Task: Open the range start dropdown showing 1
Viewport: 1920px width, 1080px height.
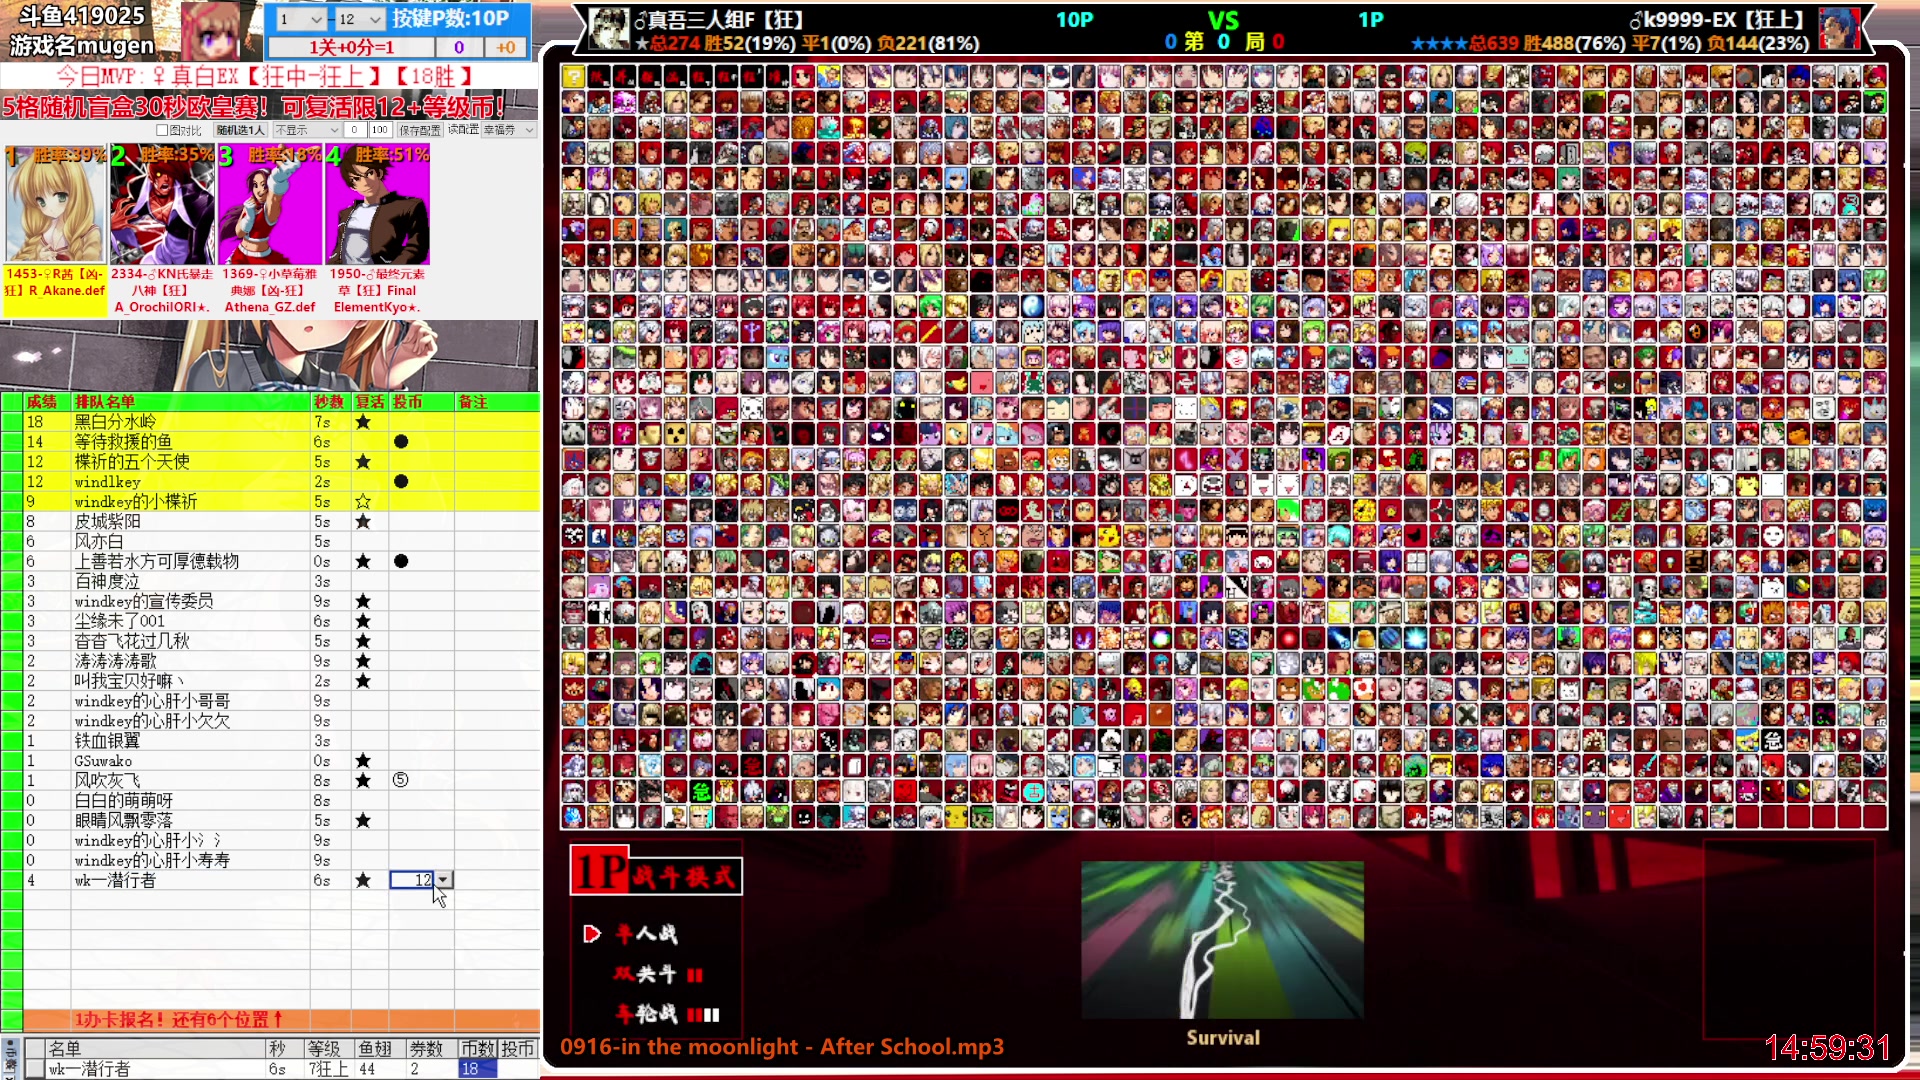Action: pyautogui.click(x=301, y=19)
